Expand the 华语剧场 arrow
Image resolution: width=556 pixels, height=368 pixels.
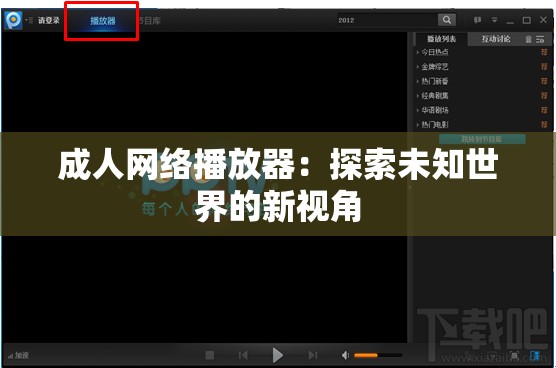[x=418, y=110]
